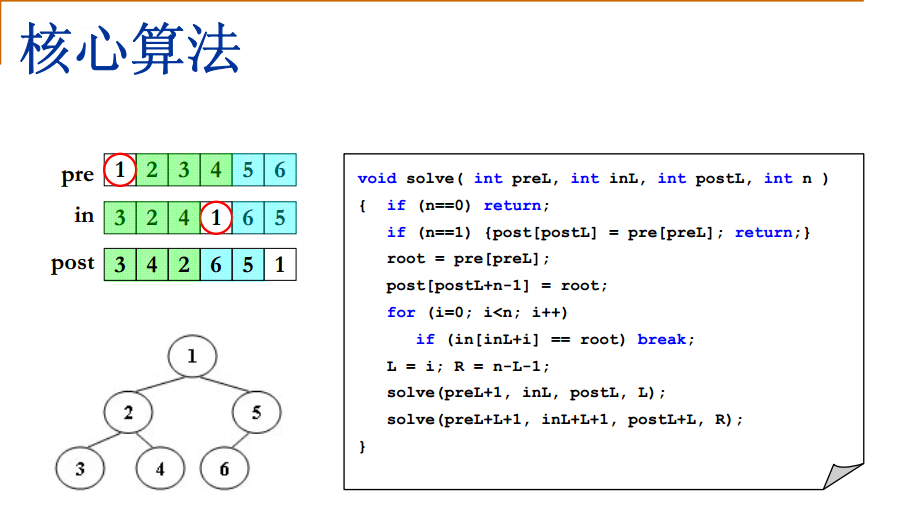This screenshot has height=532, width=909.
Task: Select cell 5 in the pre row
Action: click(x=248, y=170)
